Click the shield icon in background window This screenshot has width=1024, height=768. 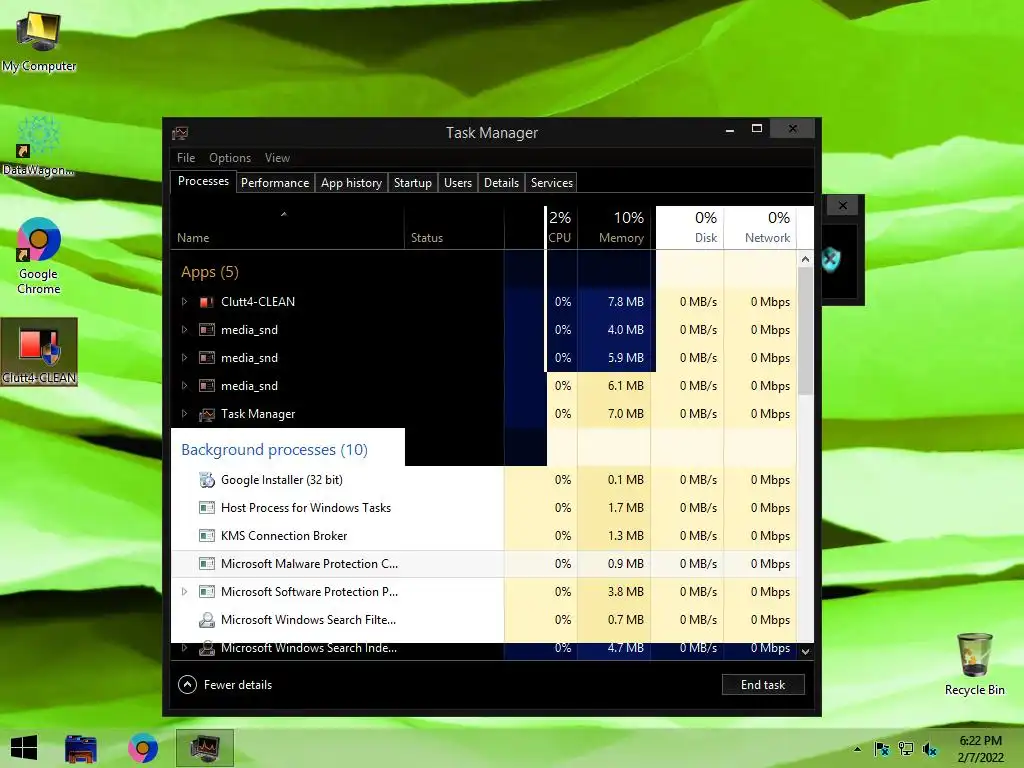pos(831,260)
